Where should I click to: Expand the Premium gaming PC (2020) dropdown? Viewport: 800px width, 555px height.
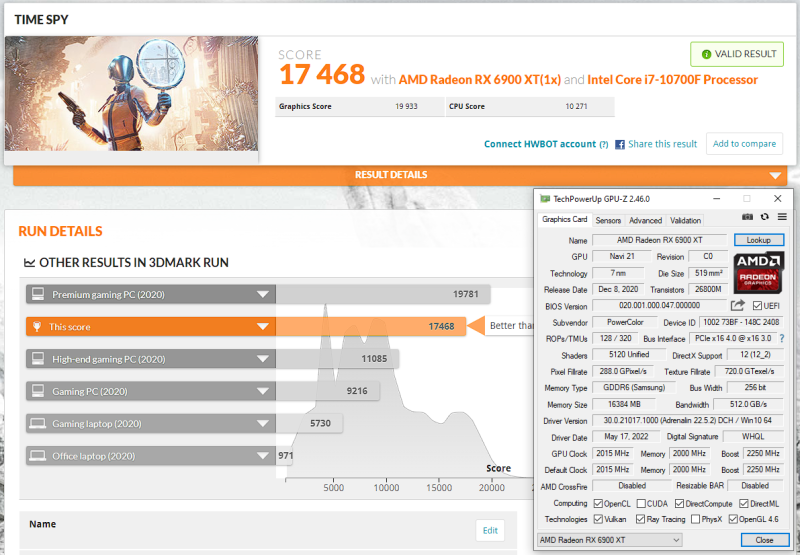point(262,294)
